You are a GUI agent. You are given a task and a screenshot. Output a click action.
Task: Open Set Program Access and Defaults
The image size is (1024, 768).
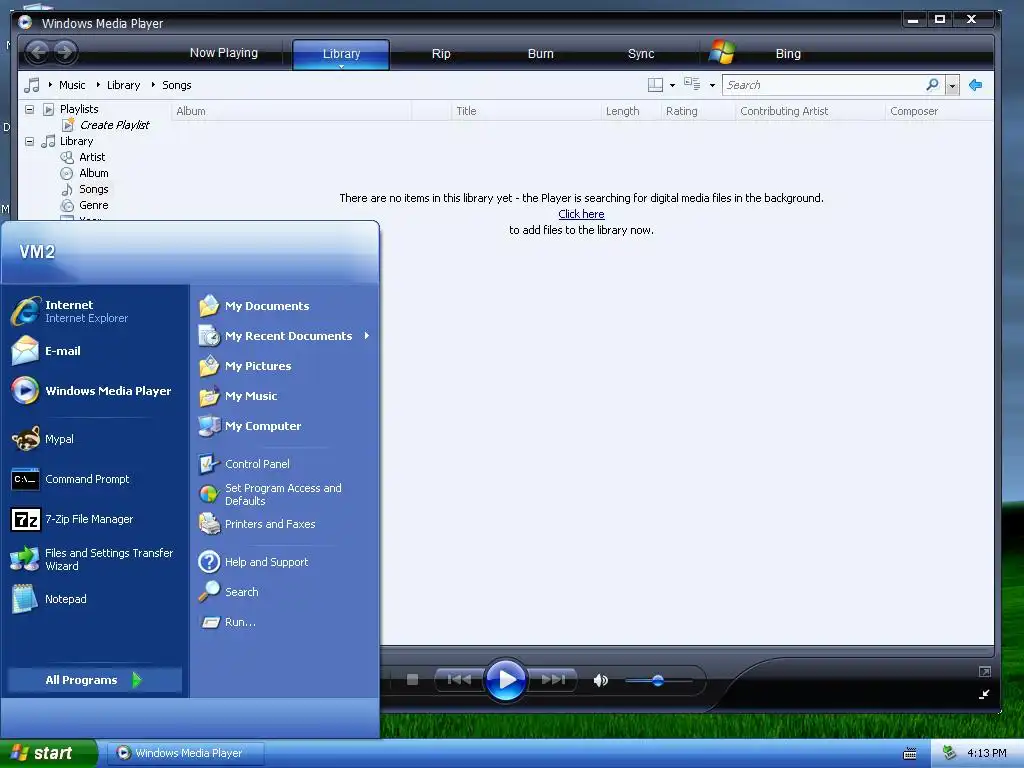tap(284, 494)
